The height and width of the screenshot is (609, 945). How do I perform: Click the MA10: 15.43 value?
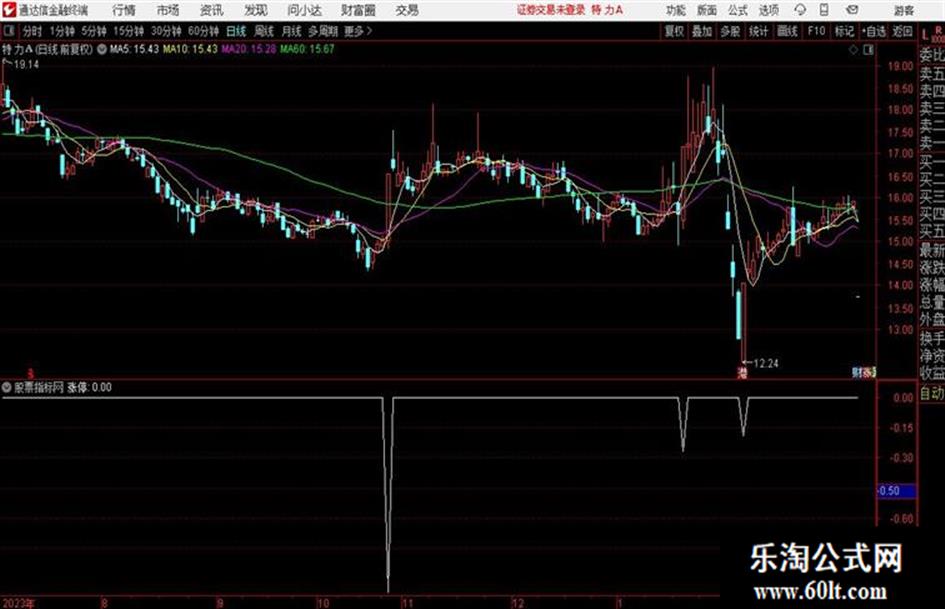190,49
